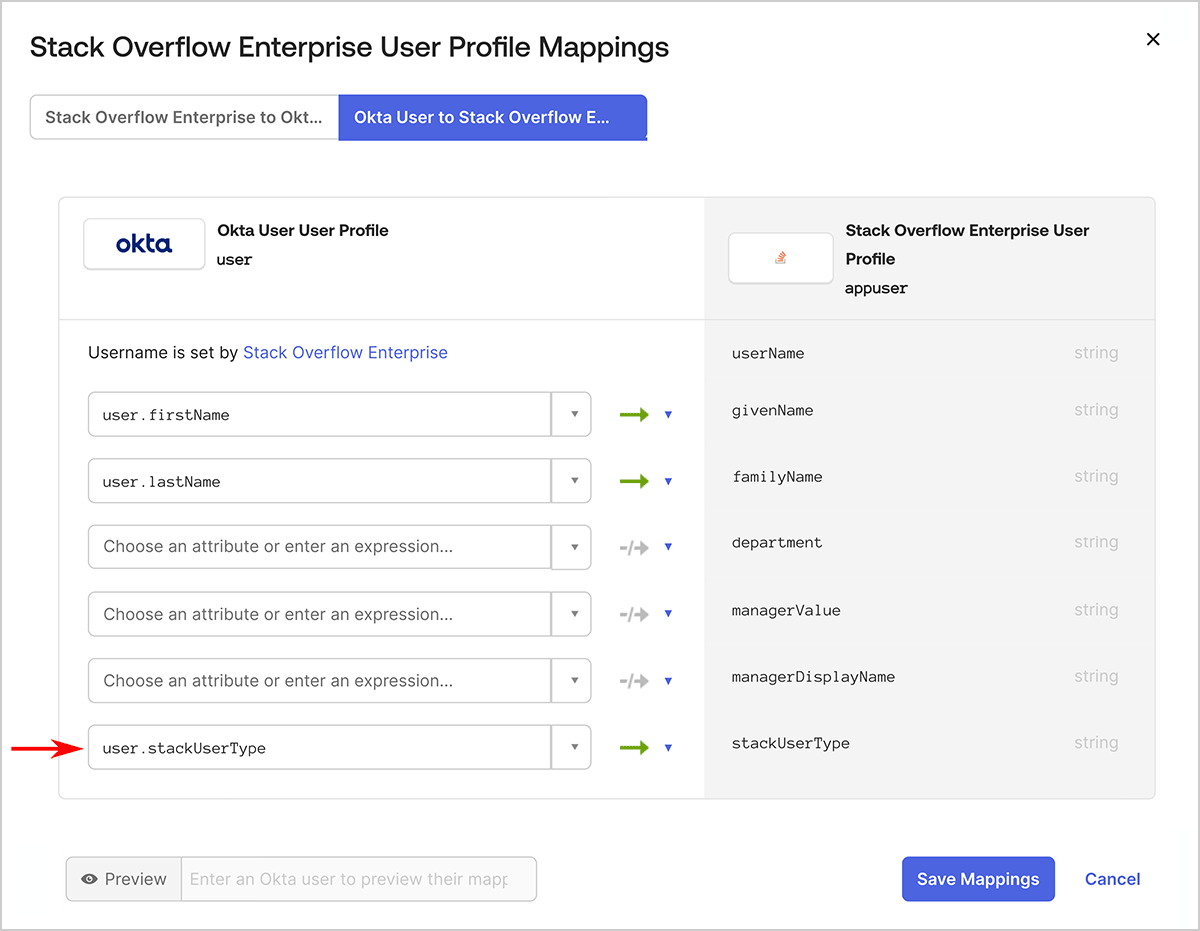This screenshot has height=931, width=1200.
Task: Click the gray mapping arrow for department
Action: [634, 547]
